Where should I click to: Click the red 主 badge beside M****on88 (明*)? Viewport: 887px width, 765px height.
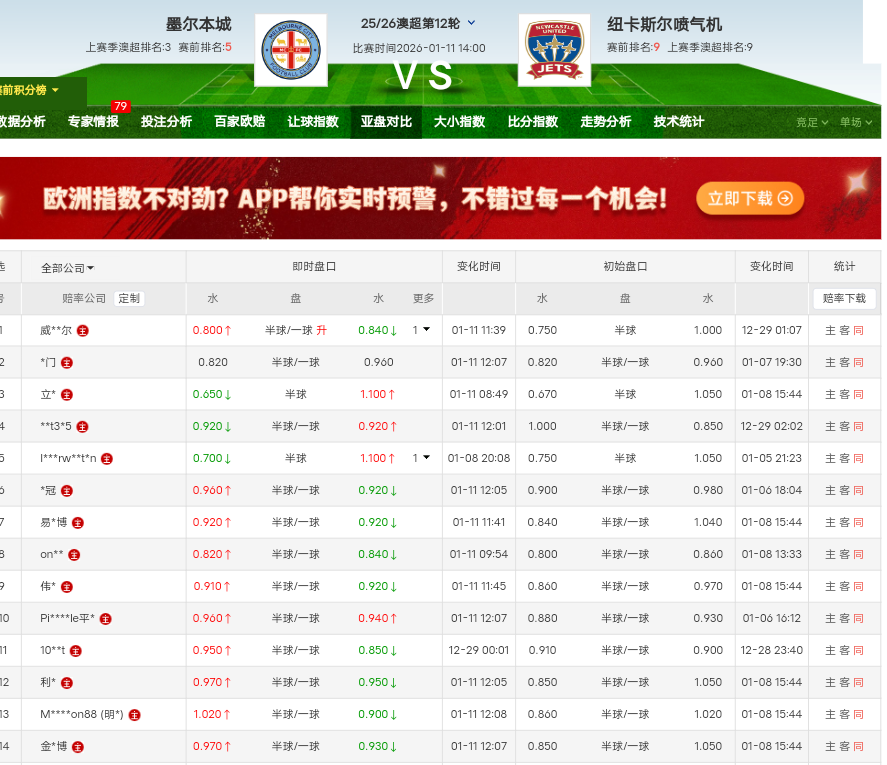tap(135, 714)
